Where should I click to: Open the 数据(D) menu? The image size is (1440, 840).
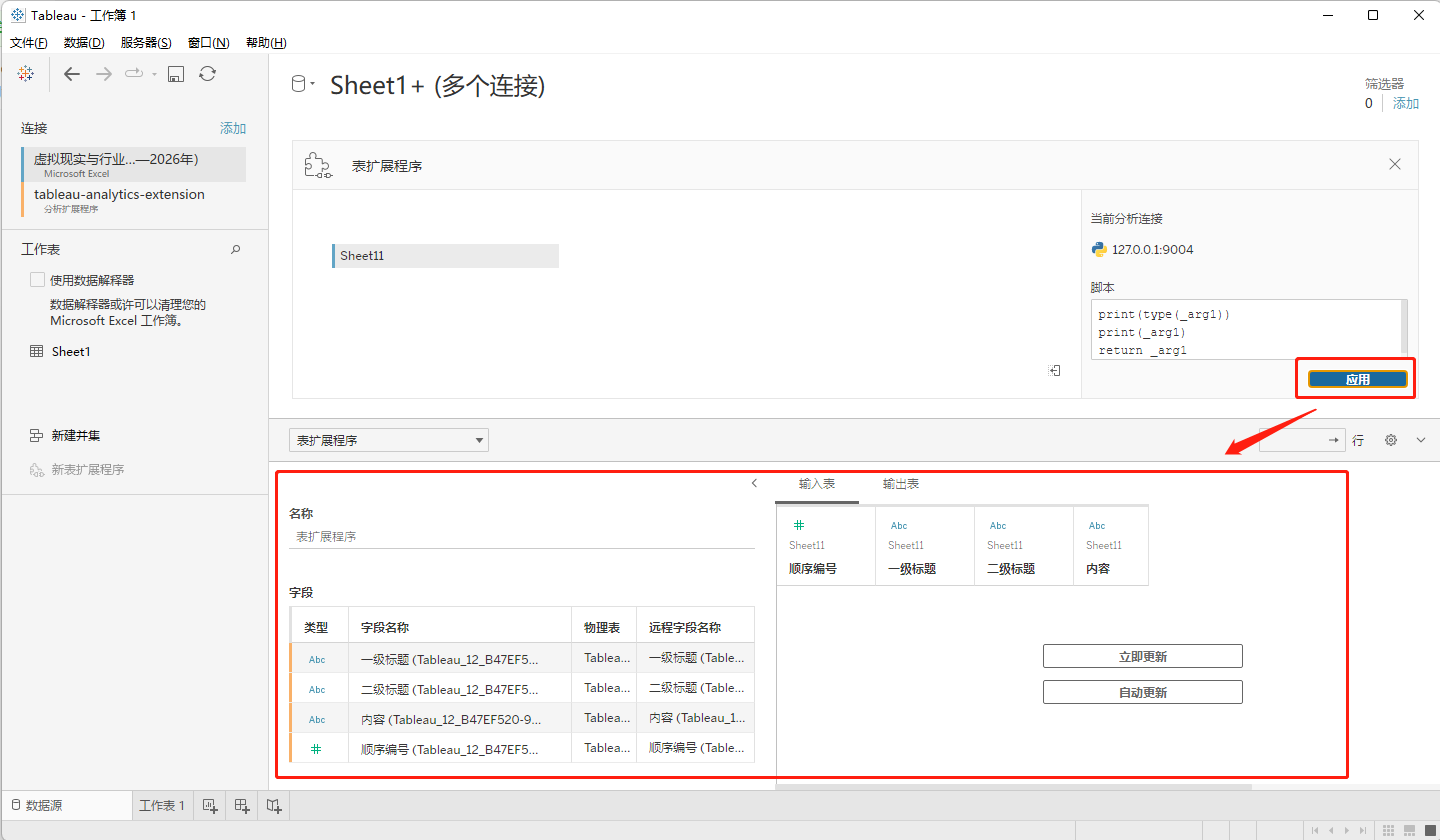click(x=84, y=43)
